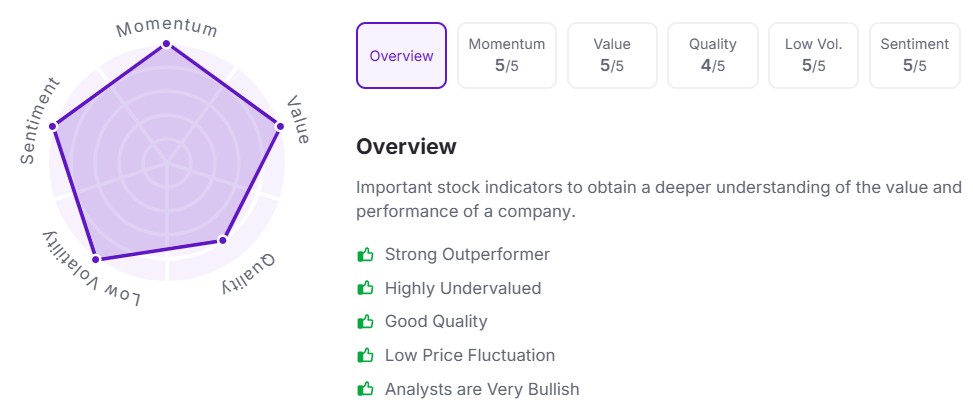This screenshot has width=973, height=417.
Task: Show the Quality 4/5 tab
Action: pos(713,56)
